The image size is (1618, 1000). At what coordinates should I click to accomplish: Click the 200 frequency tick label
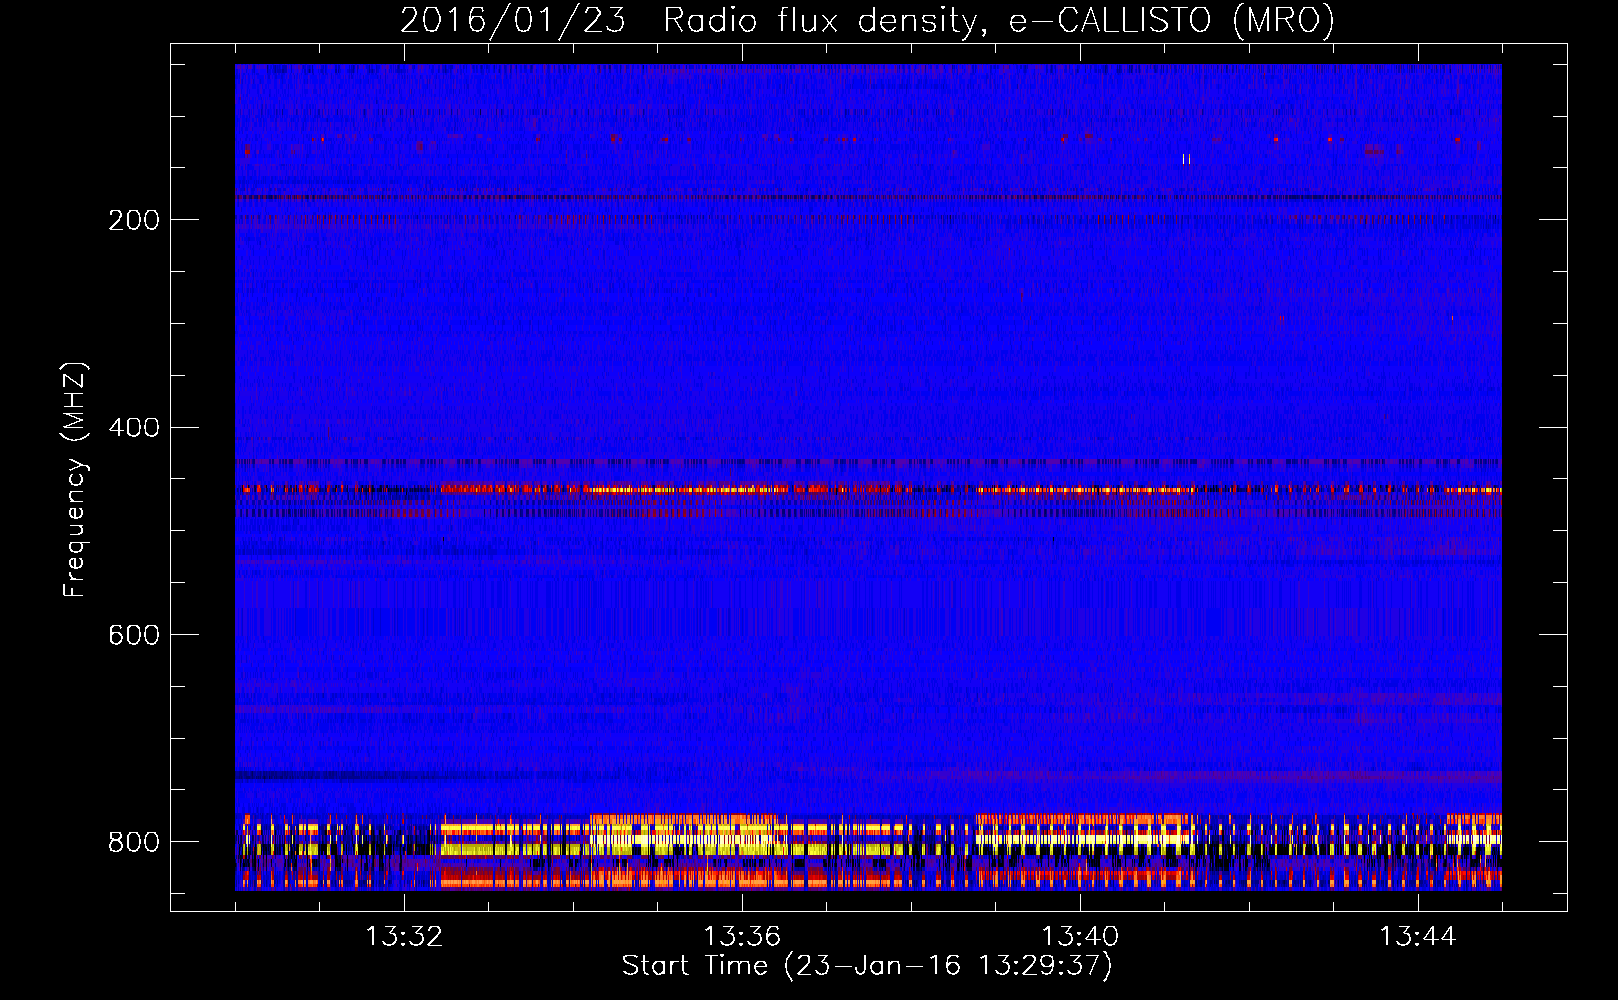pyautogui.click(x=134, y=220)
